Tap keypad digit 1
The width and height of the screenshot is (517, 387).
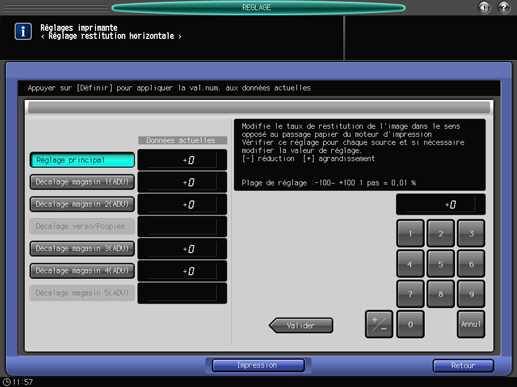[410, 233]
